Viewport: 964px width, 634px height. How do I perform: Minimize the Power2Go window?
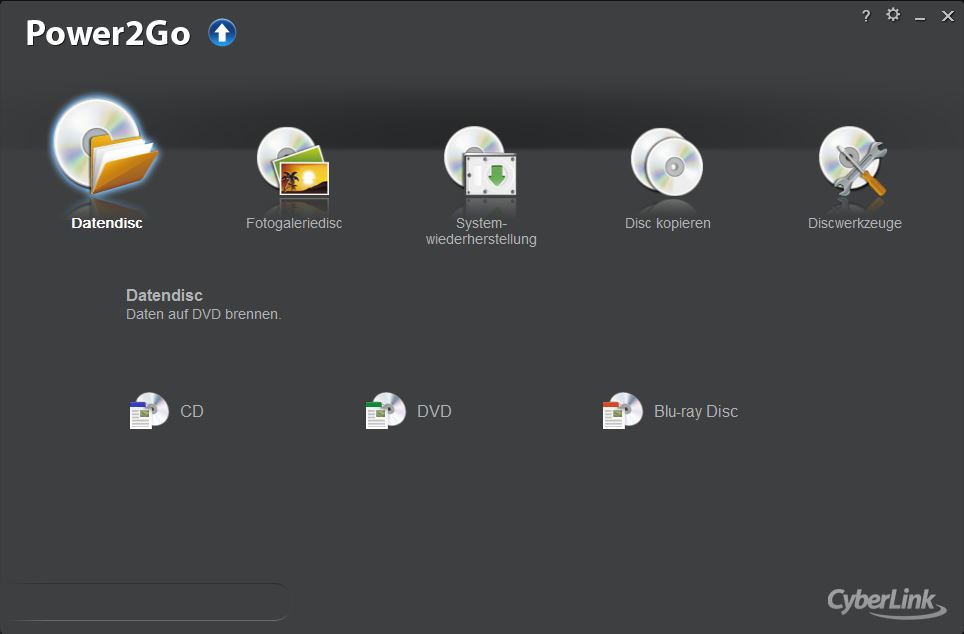pos(920,19)
